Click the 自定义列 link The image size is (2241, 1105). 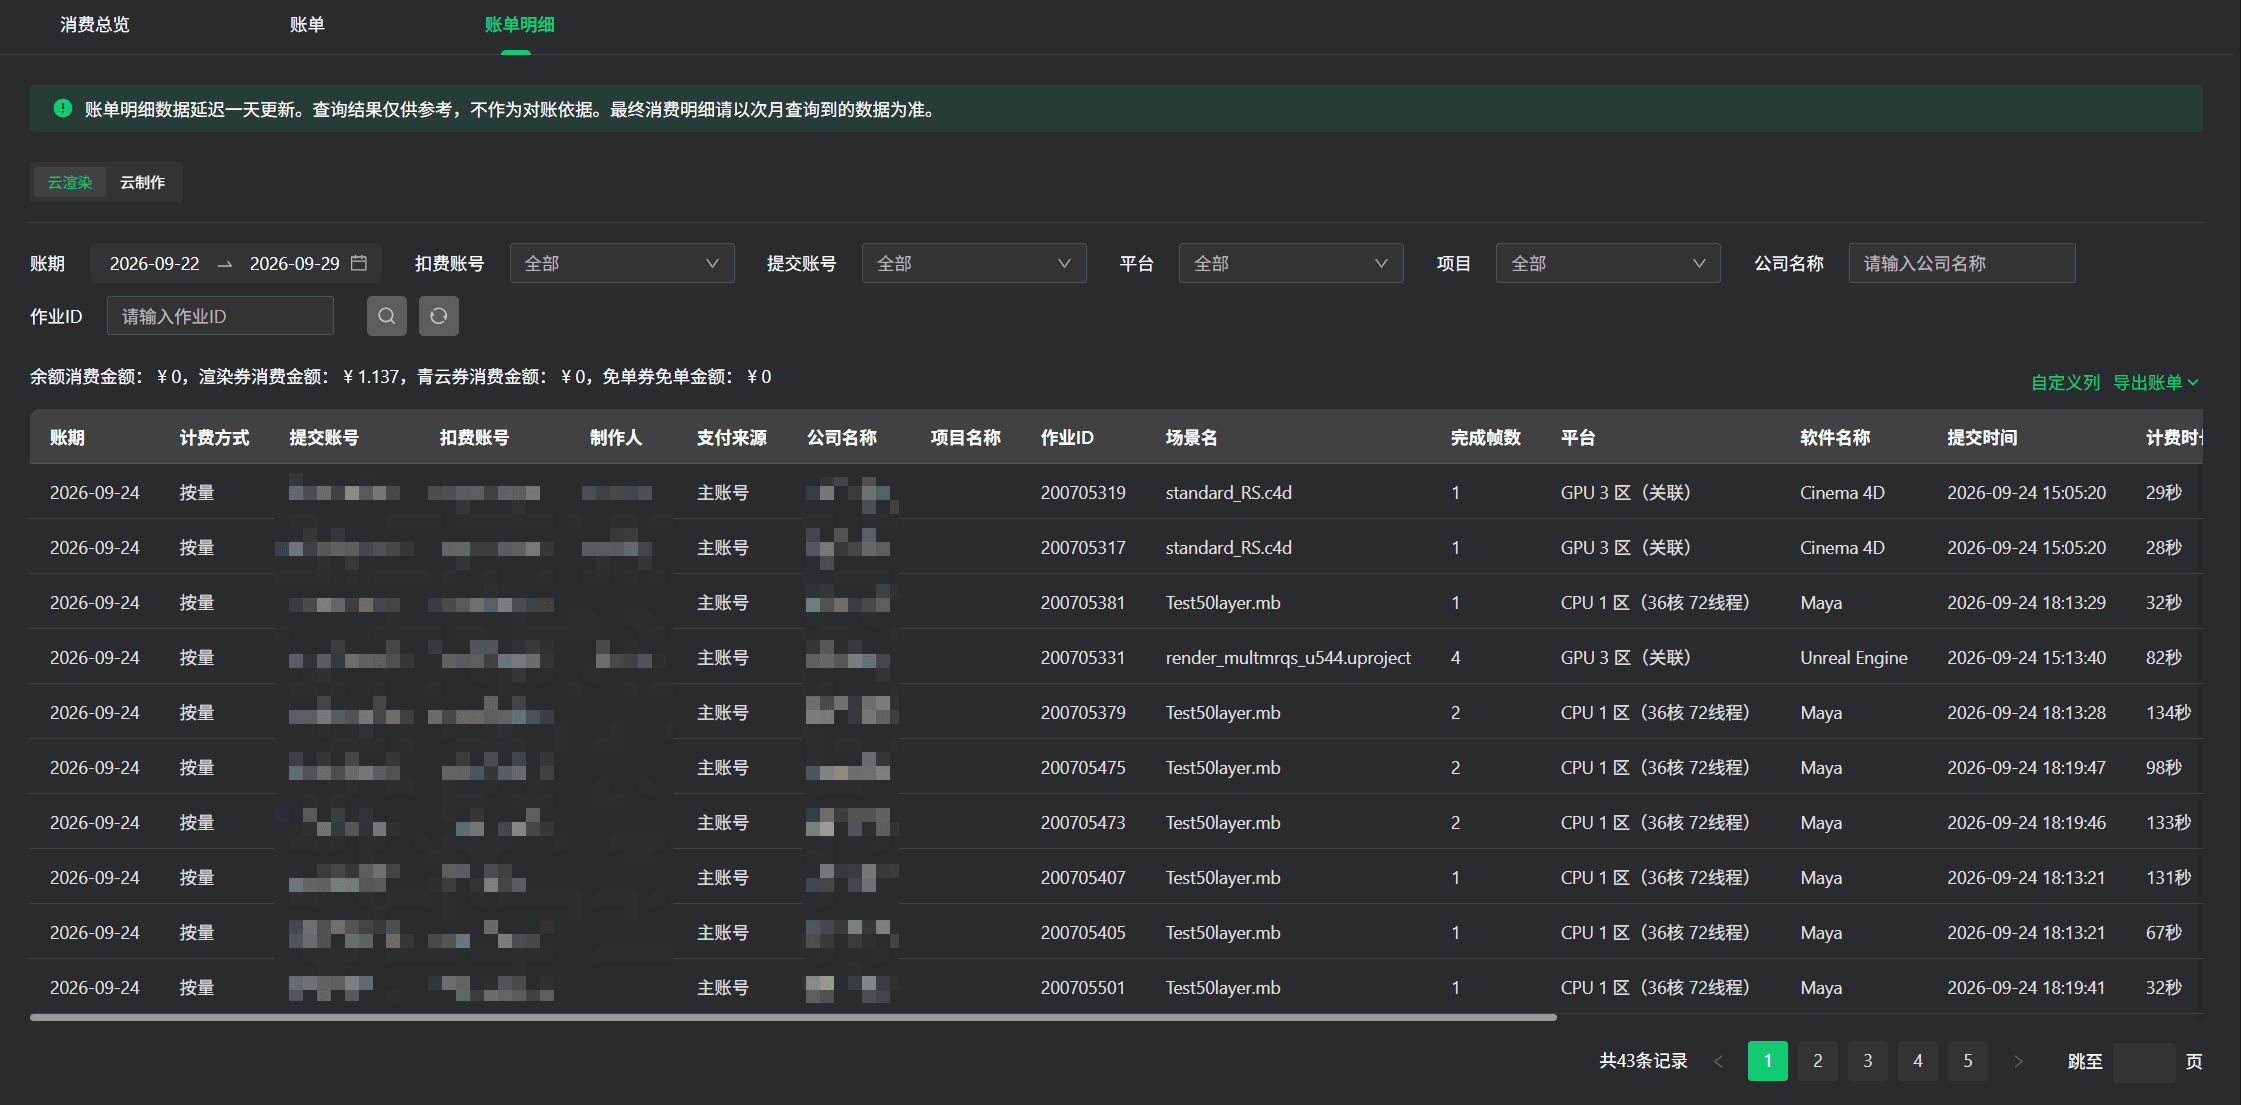click(x=2065, y=382)
